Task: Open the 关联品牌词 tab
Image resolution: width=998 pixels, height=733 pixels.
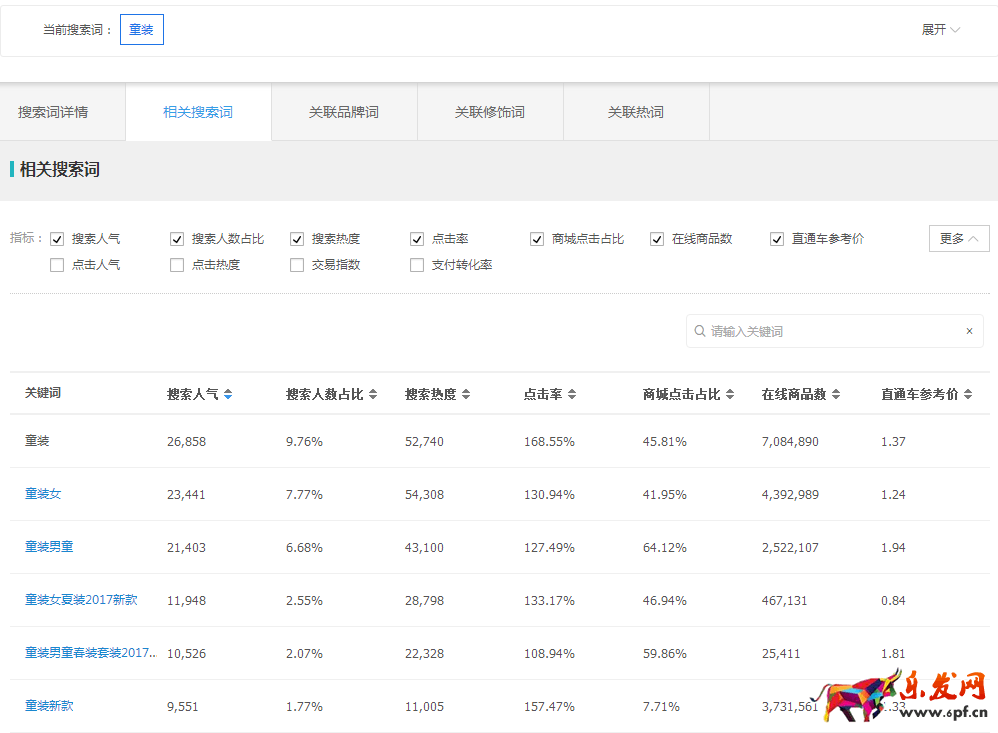Action: 344,112
